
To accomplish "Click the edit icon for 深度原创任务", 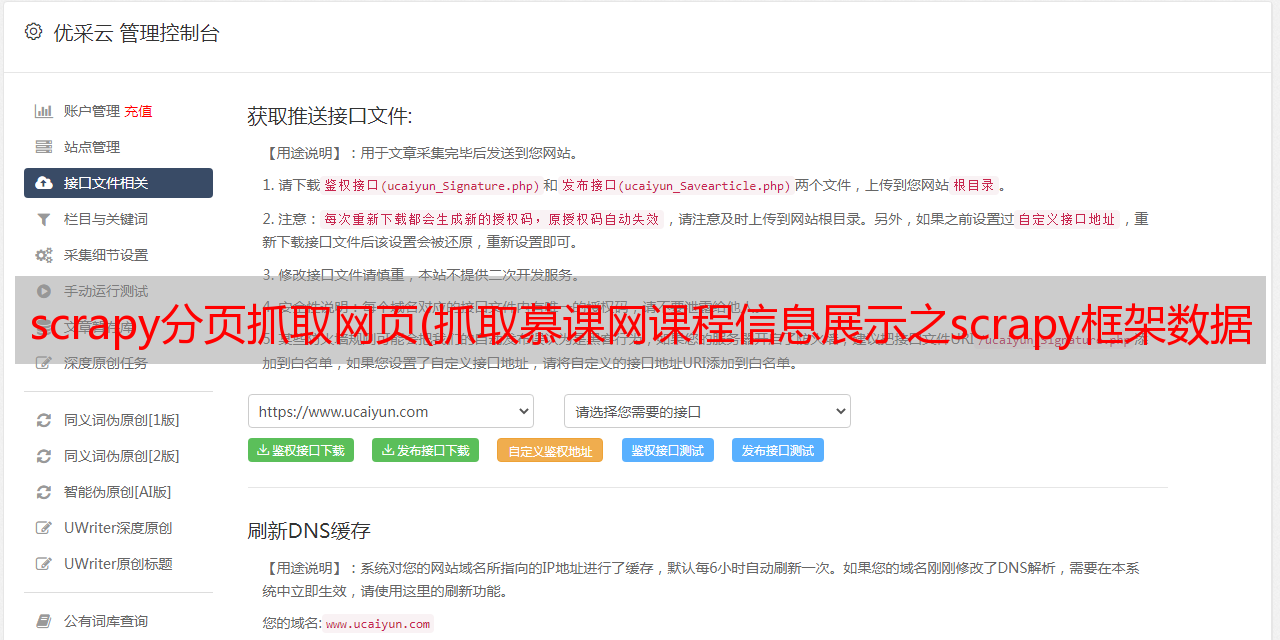I will click(x=44, y=363).
